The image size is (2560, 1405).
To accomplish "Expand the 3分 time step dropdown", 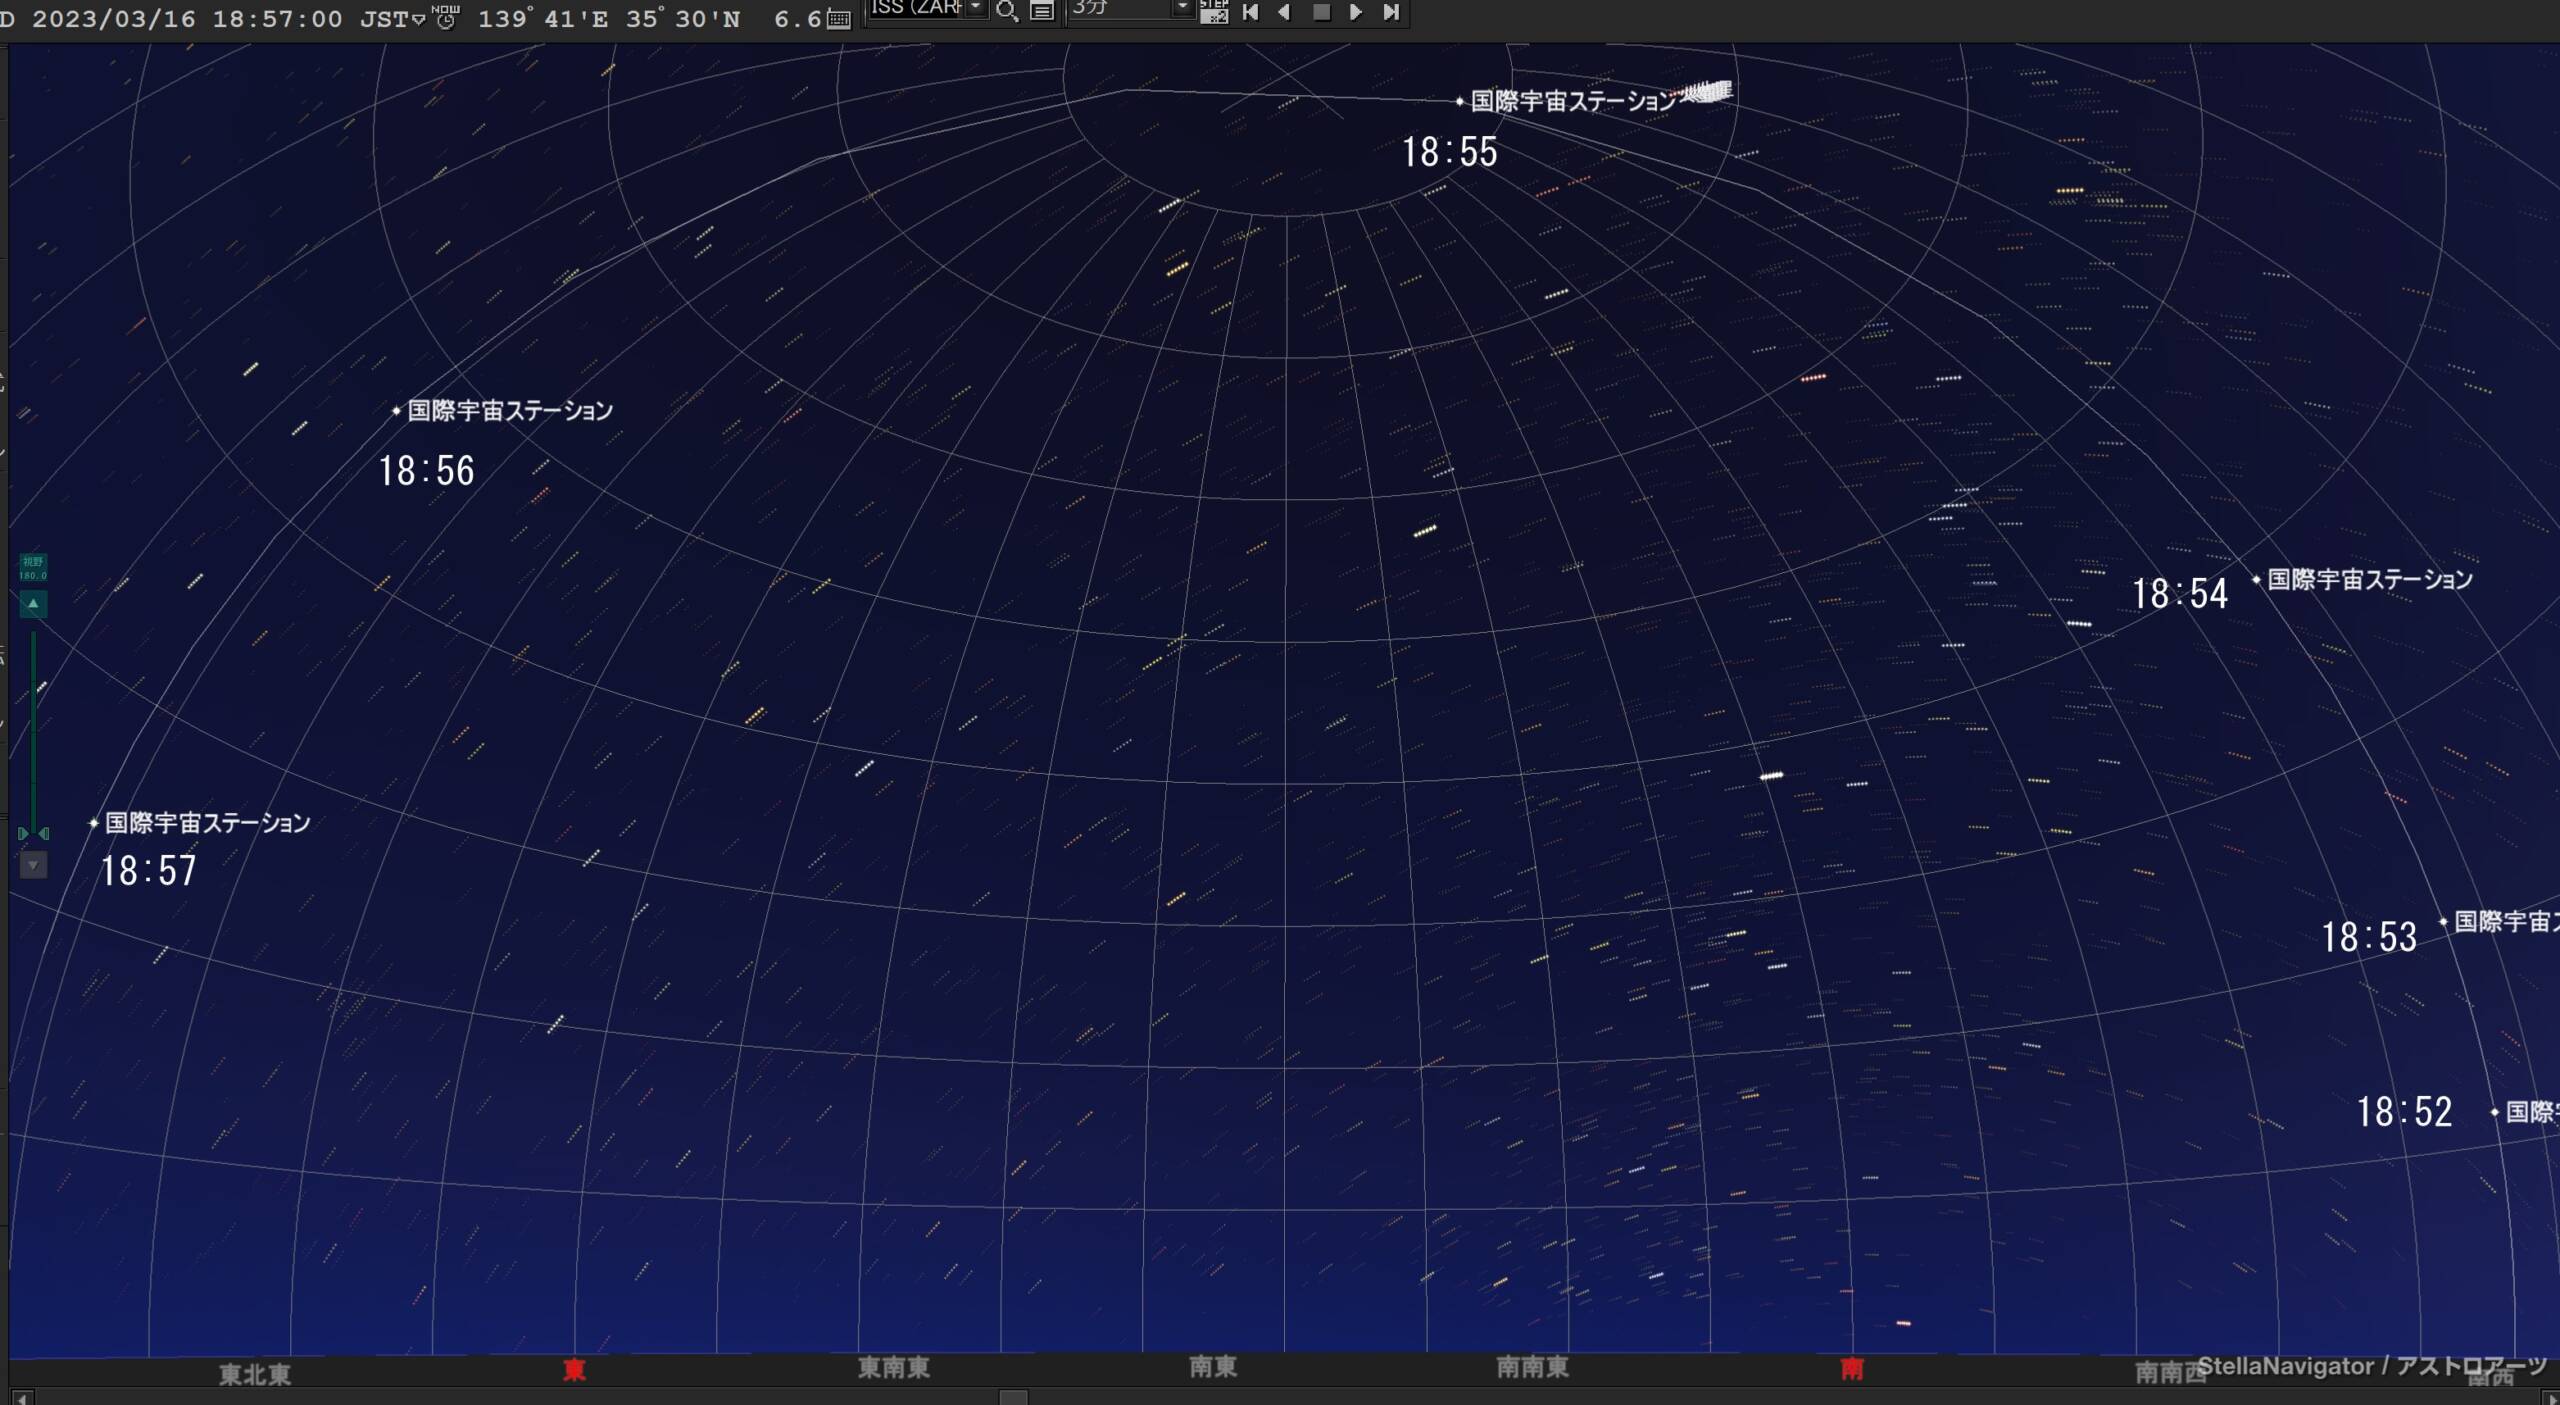I will (x=1183, y=9).
